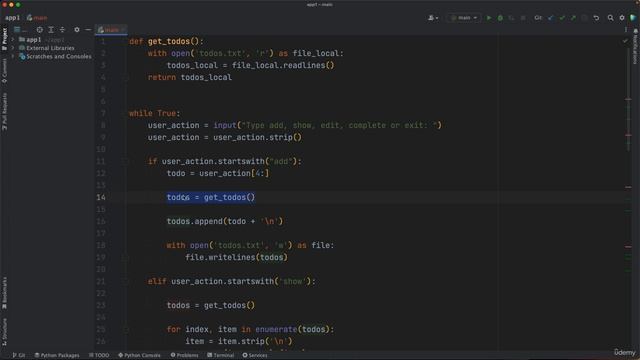The height and width of the screenshot is (360, 640).
Task: Fold the for loop at line 25
Action: (x=127, y=330)
